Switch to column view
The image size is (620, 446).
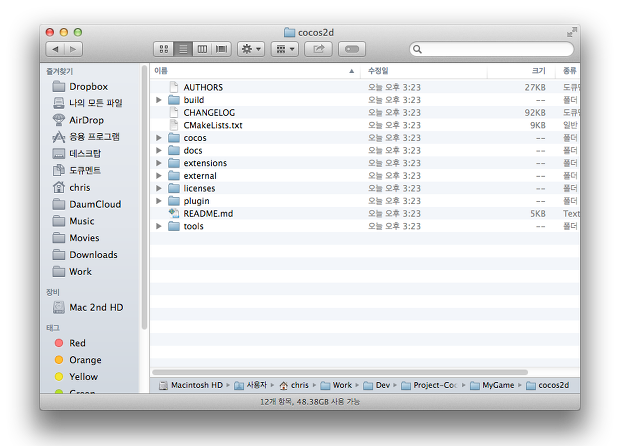(x=202, y=49)
